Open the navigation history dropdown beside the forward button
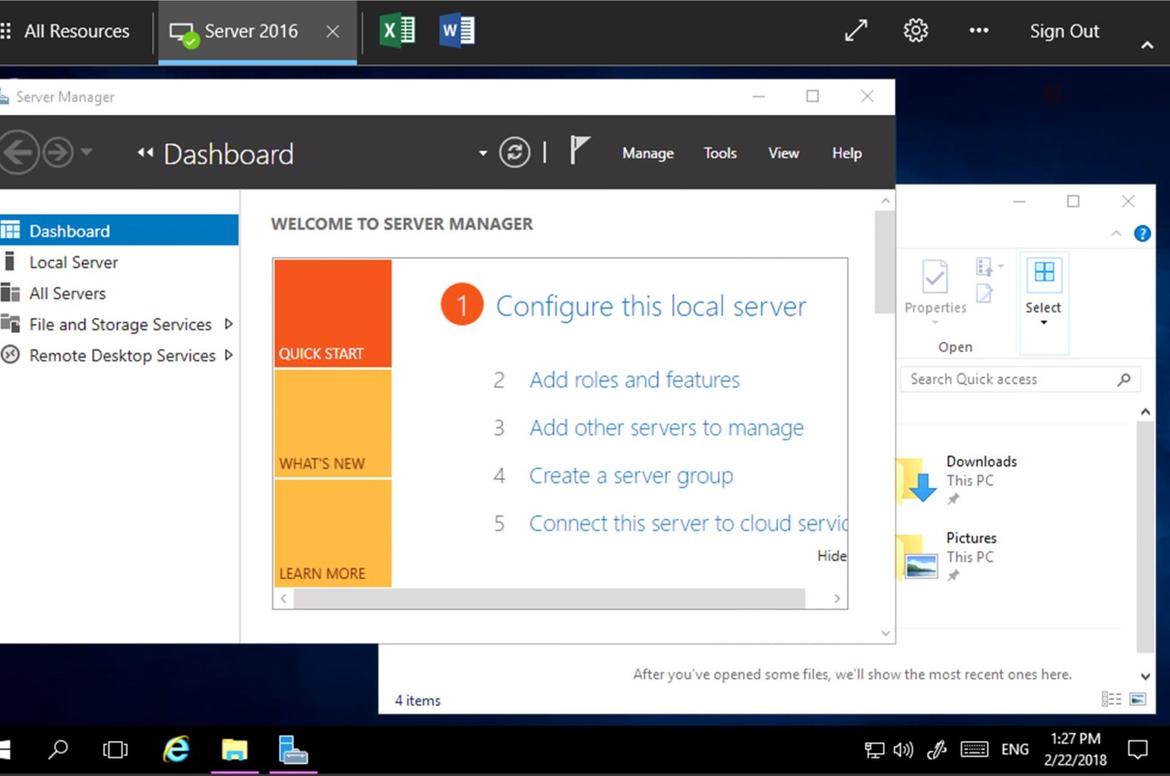The height and width of the screenshot is (776, 1170). 87,151
